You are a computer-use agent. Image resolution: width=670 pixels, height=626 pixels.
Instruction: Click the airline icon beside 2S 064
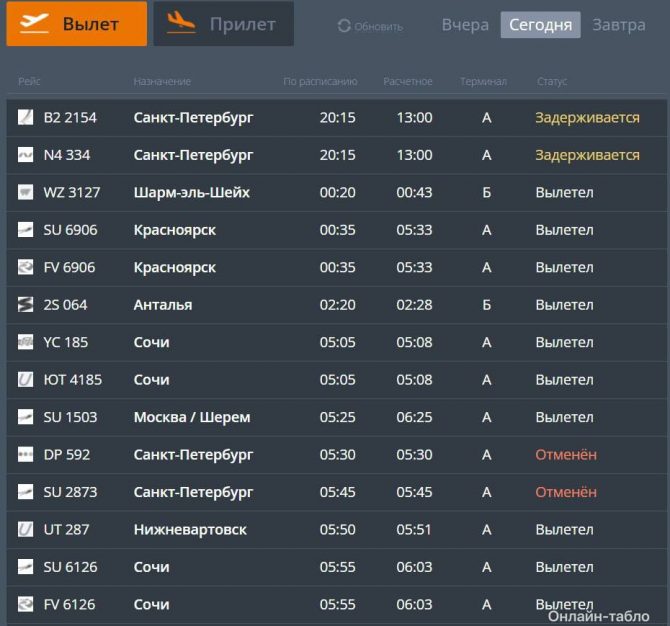coord(26,305)
